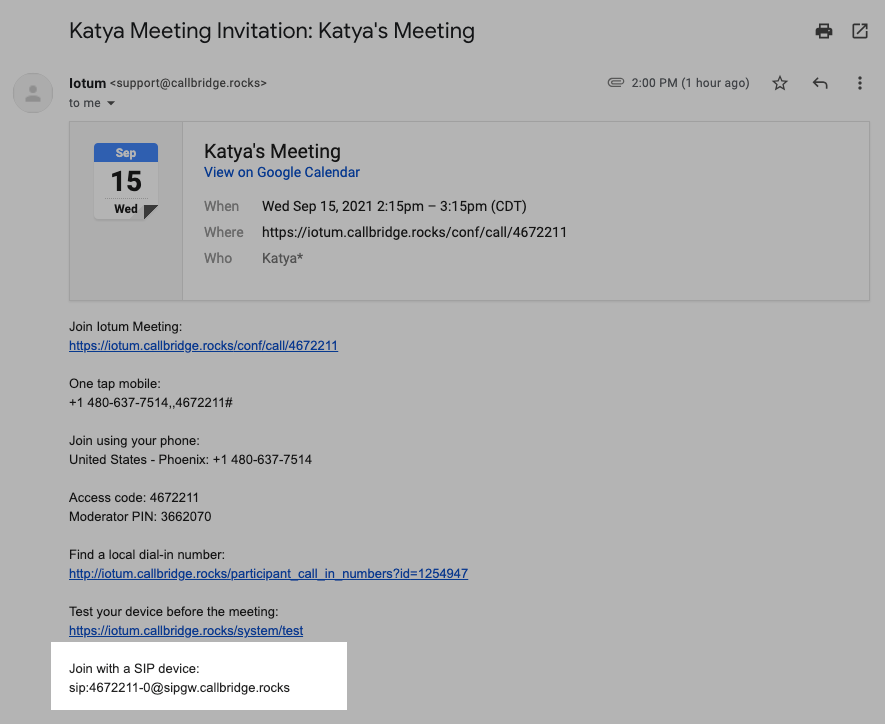Click the 'Find a local dial-in number:' label
Screen dimensions: 885x724
click(x=147, y=554)
